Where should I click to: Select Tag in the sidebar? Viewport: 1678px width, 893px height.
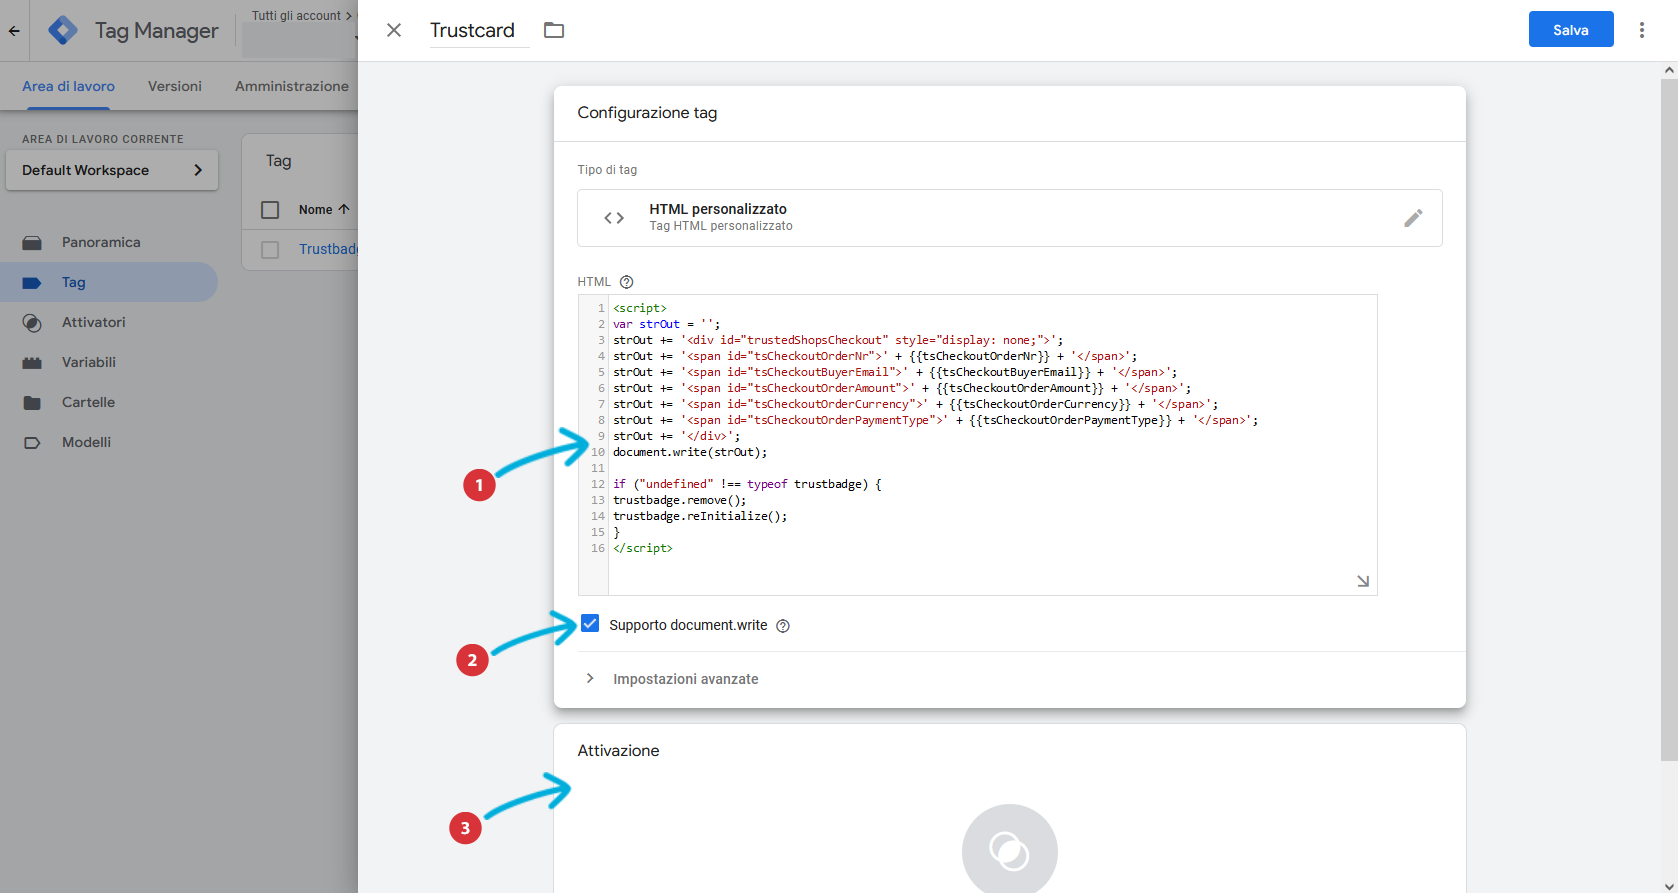pyautogui.click(x=109, y=282)
